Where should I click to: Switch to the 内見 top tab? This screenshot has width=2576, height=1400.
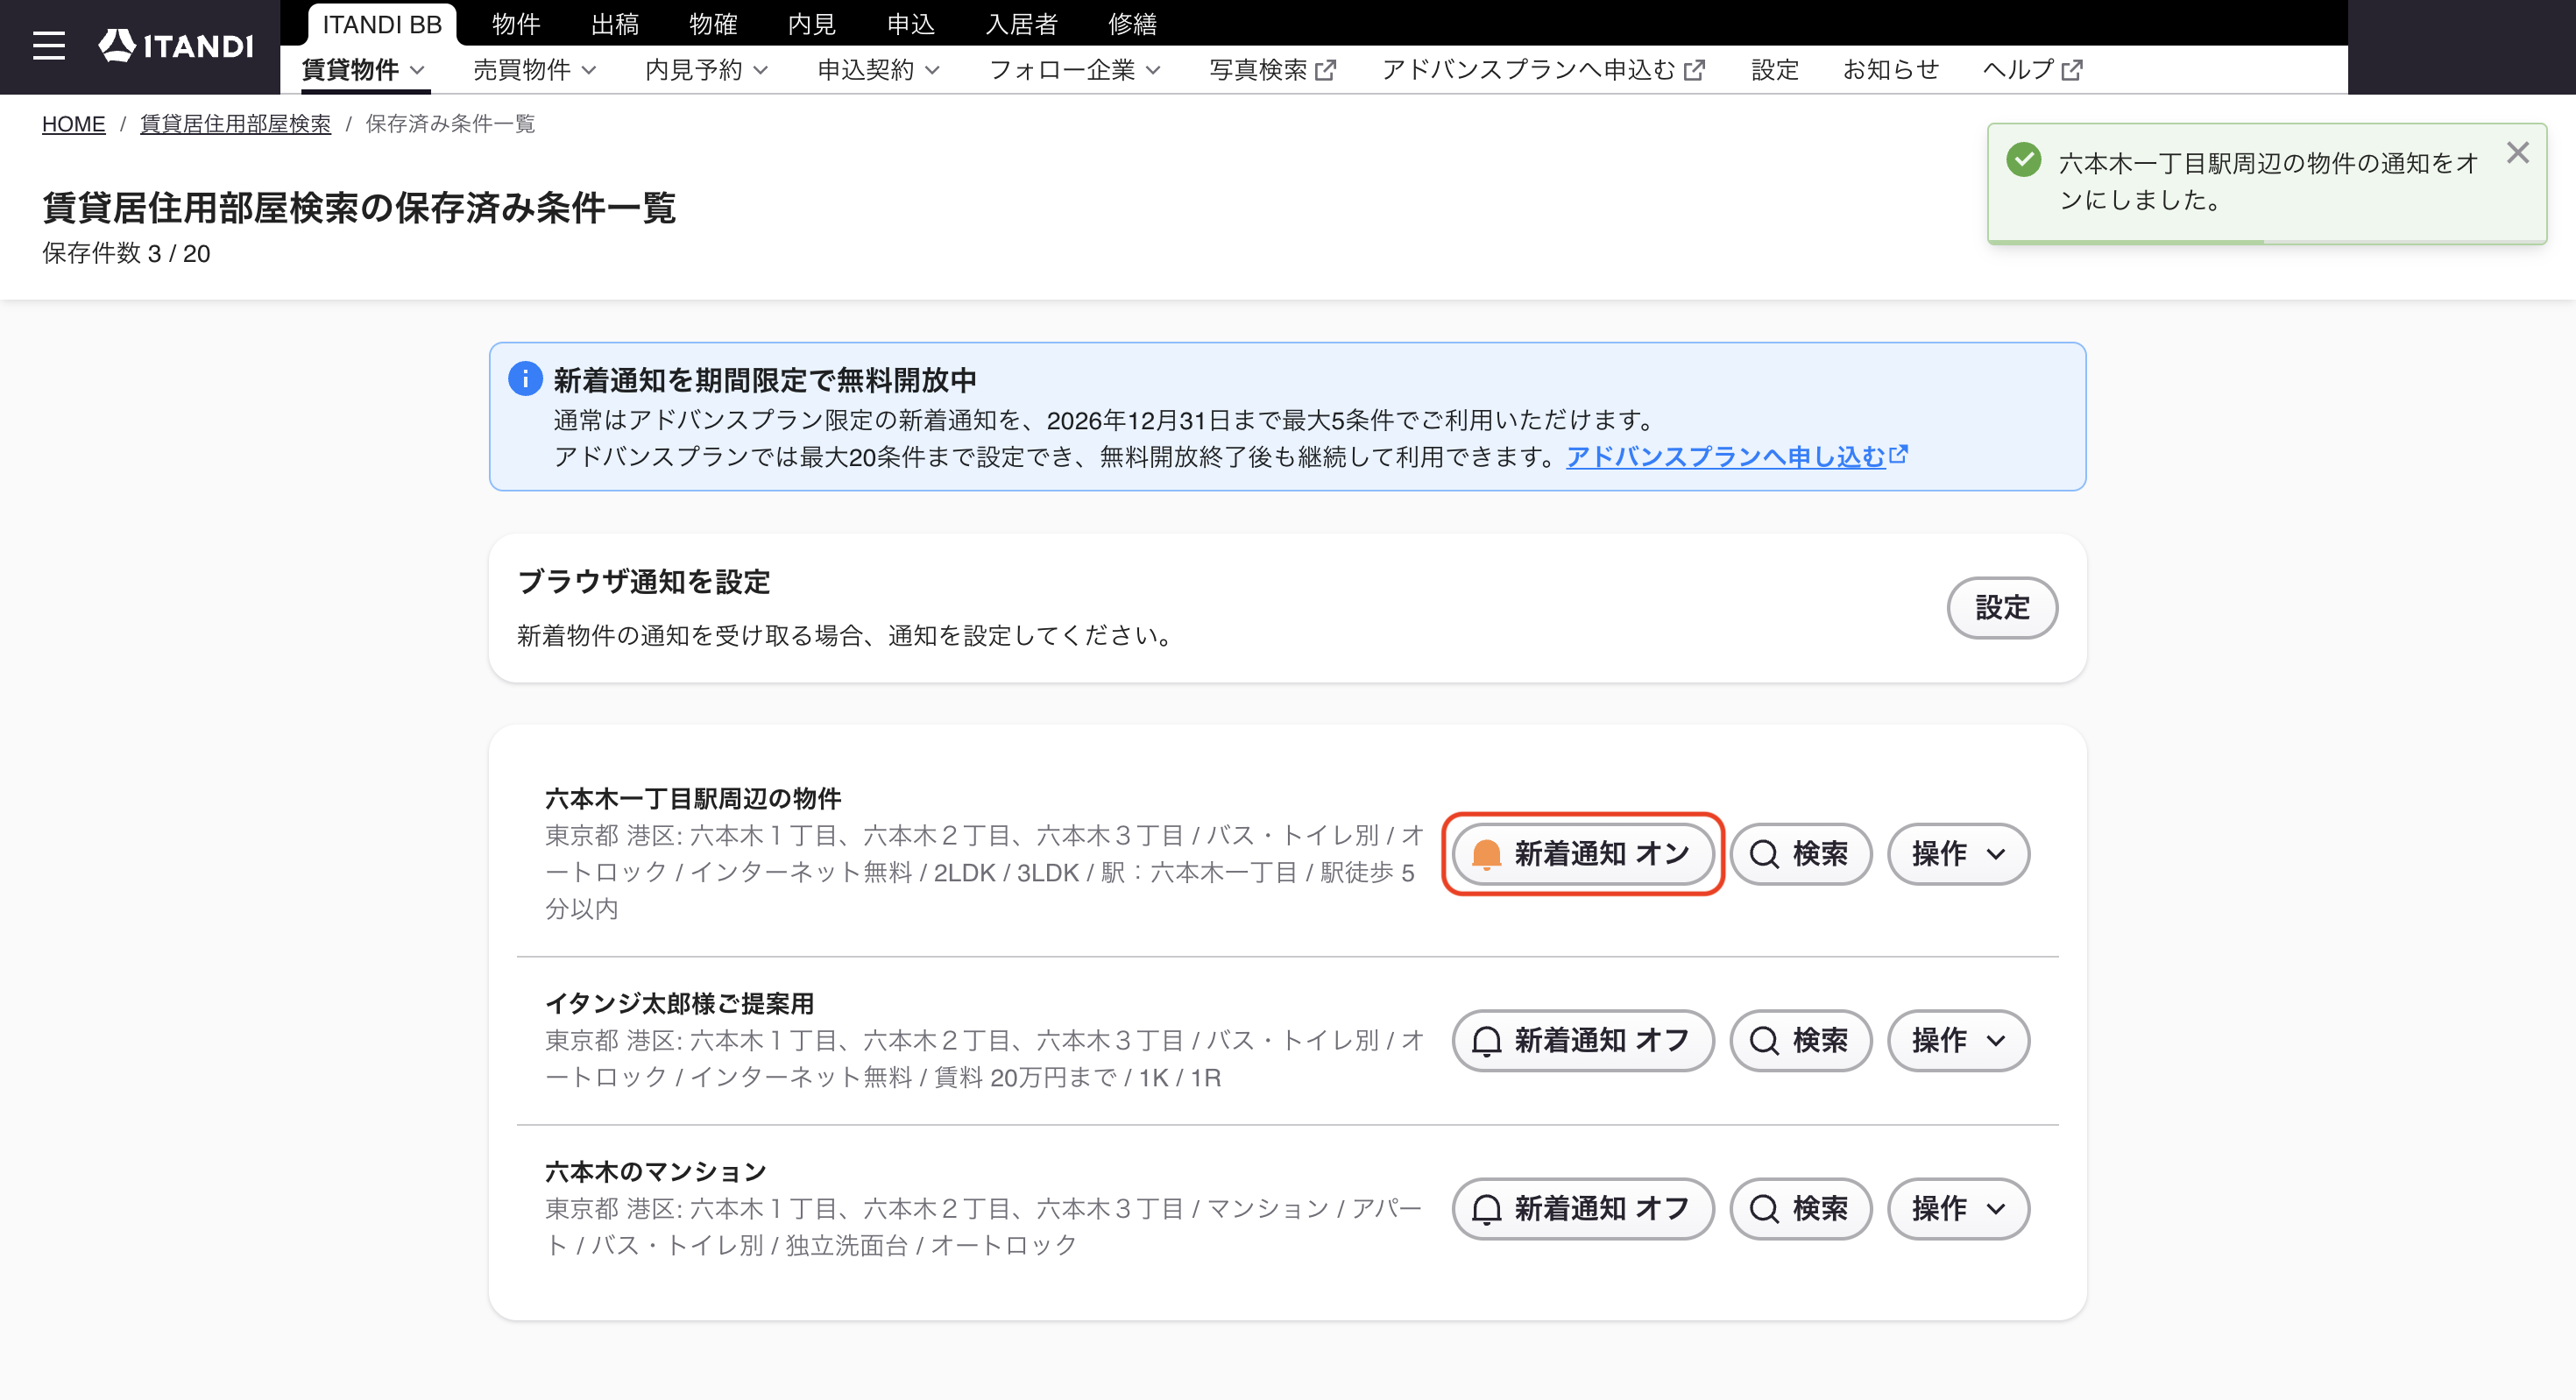pyautogui.click(x=812, y=24)
